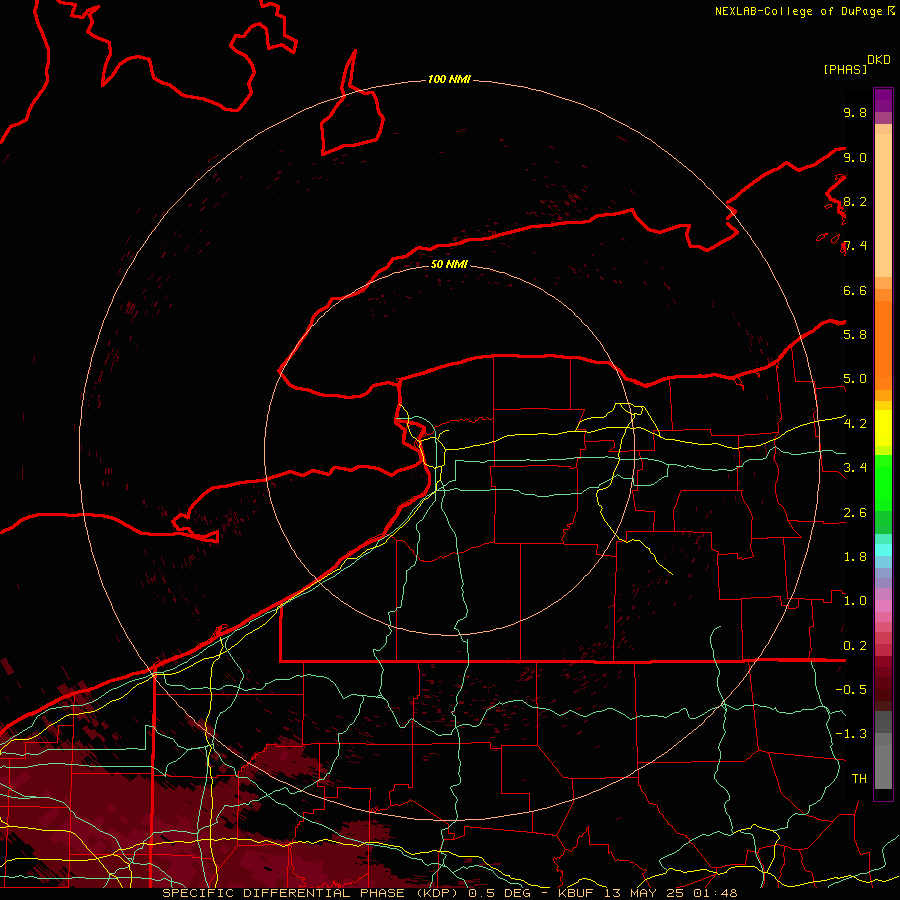The width and height of the screenshot is (900, 900).
Task: Pick the bright green segment of the color bar
Action: click(x=883, y=482)
